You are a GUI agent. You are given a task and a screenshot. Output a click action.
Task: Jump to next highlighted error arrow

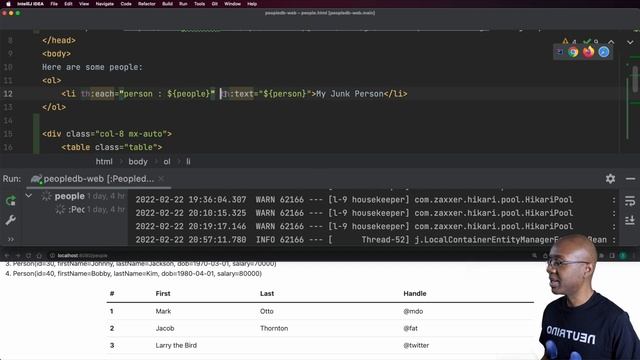630,42
